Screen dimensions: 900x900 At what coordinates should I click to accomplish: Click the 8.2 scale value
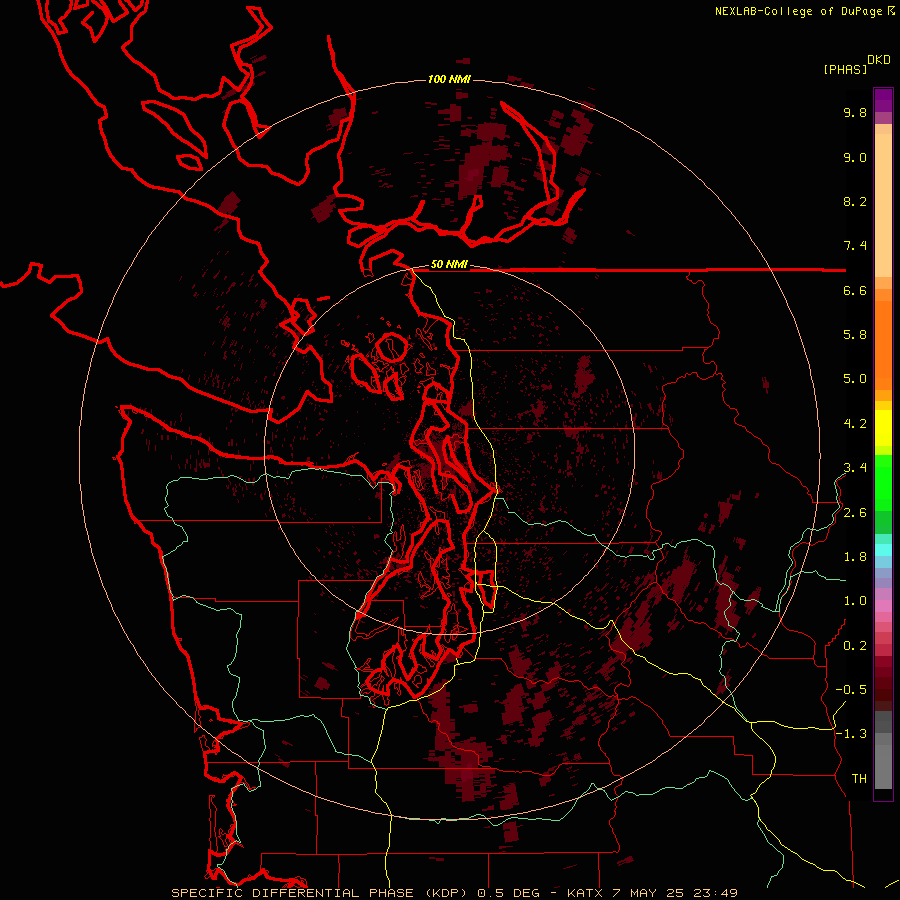click(x=855, y=202)
